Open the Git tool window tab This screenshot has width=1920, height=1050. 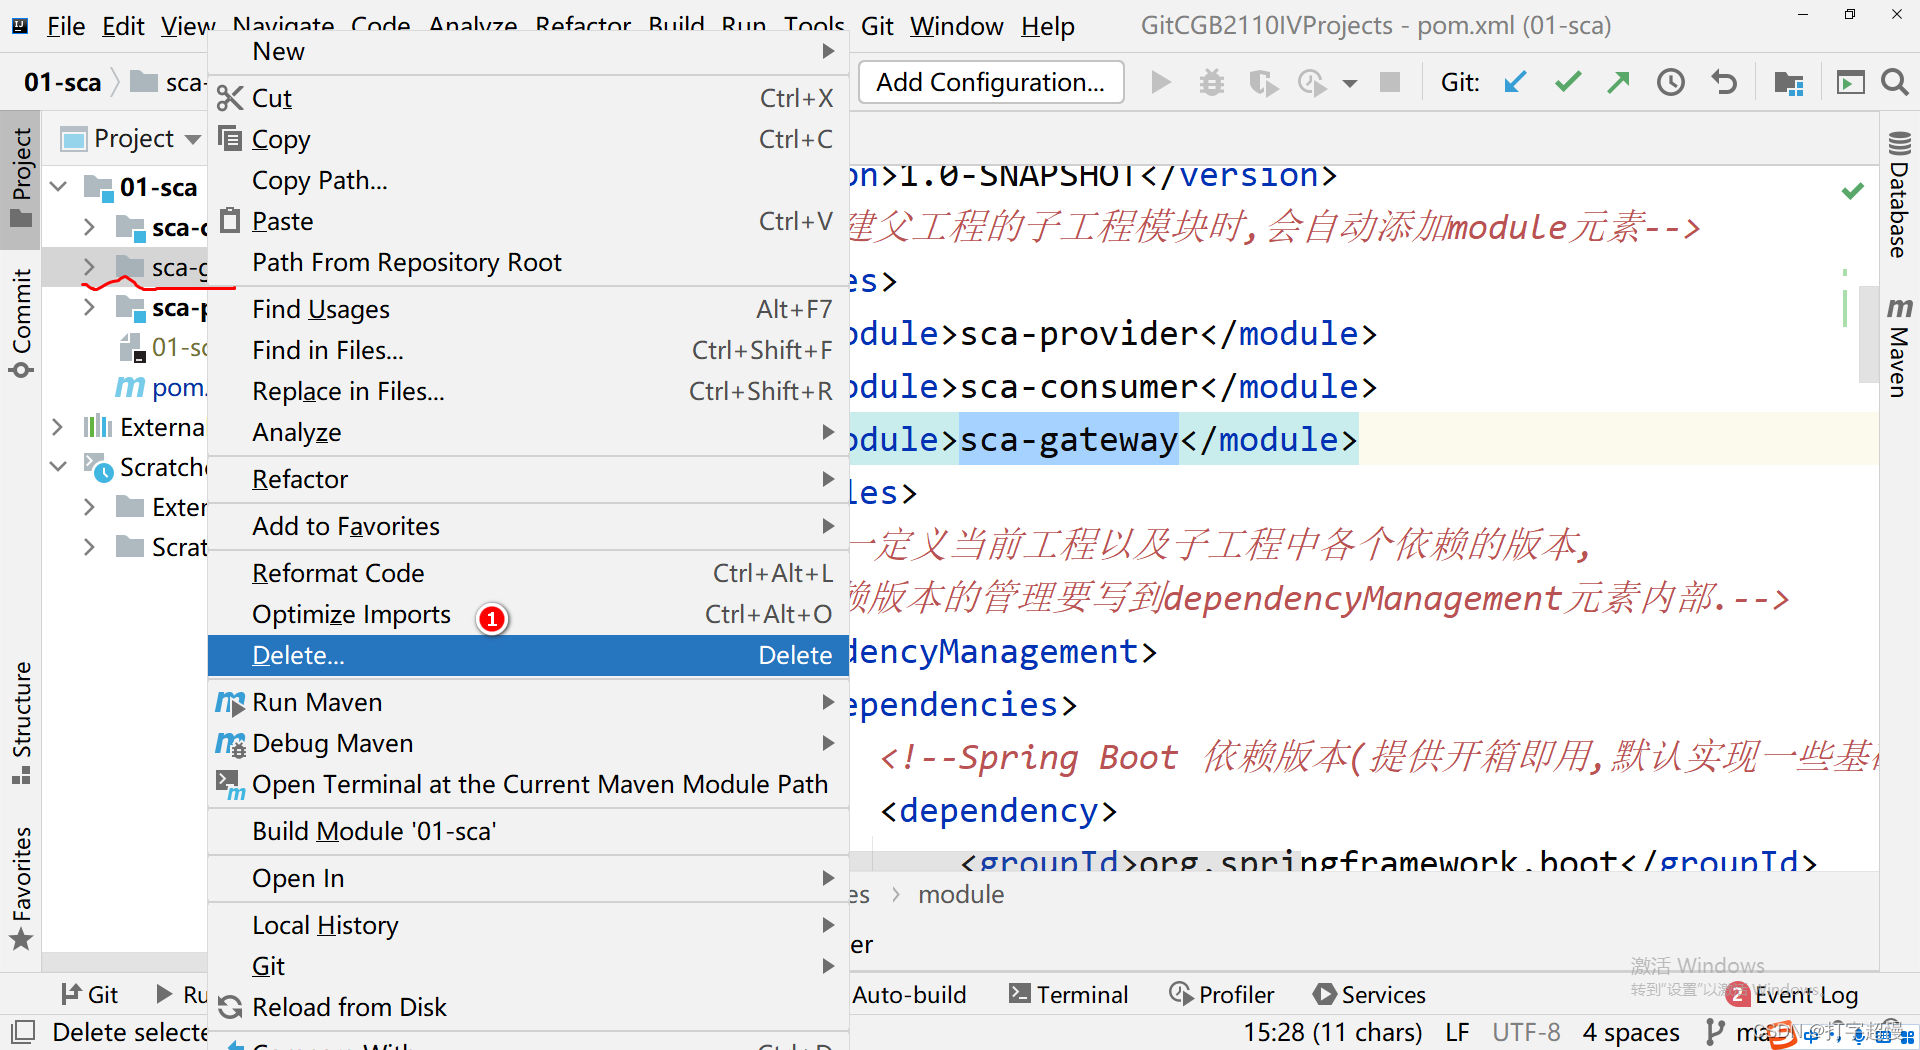pyautogui.click(x=89, y=994)
